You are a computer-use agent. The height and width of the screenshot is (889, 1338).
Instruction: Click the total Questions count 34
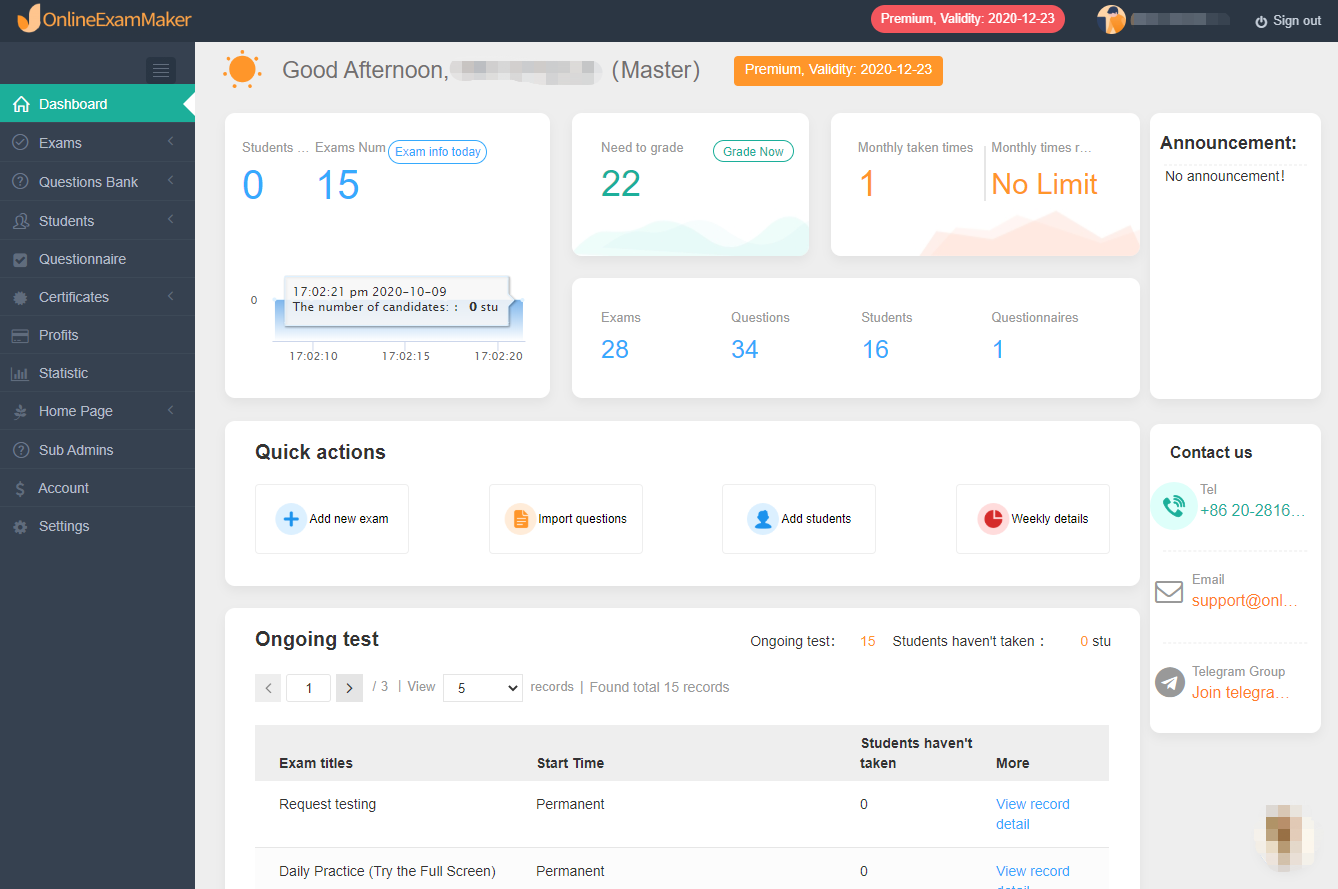[x=745, y=349]
